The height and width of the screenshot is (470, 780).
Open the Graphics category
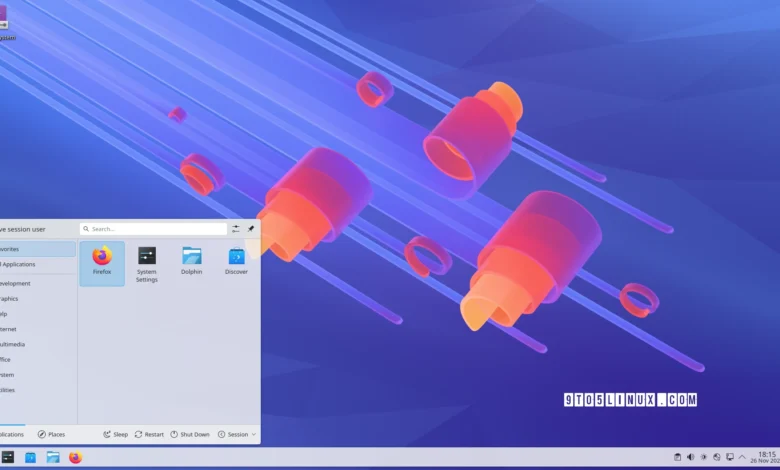coord(38,299)
